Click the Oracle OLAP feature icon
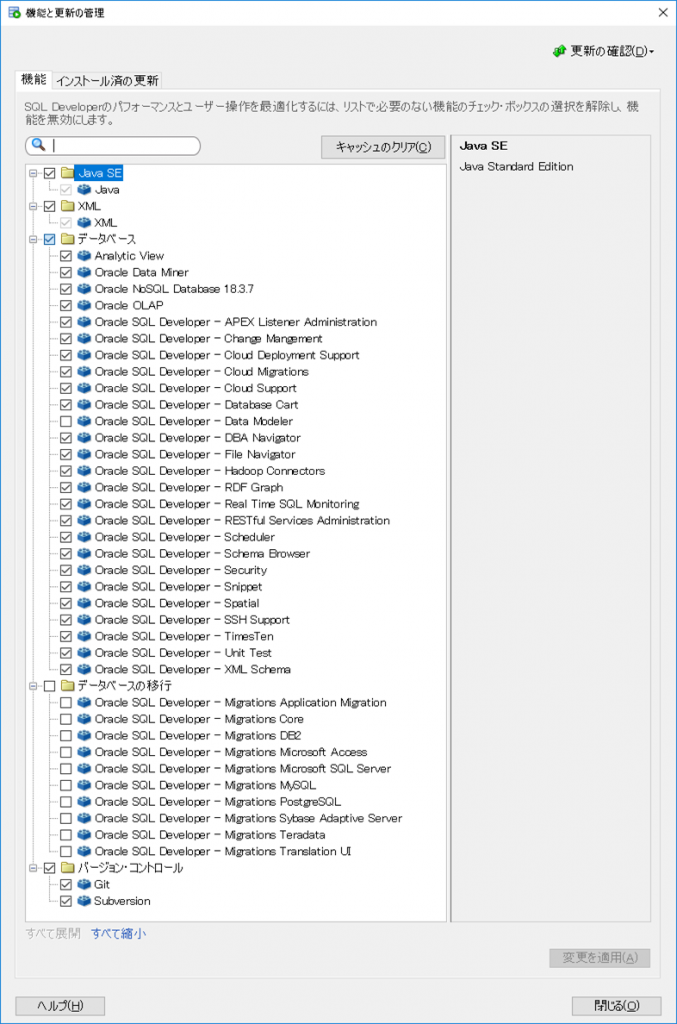This screenshot has height=1024, width=677. click(x=84, y=305)
